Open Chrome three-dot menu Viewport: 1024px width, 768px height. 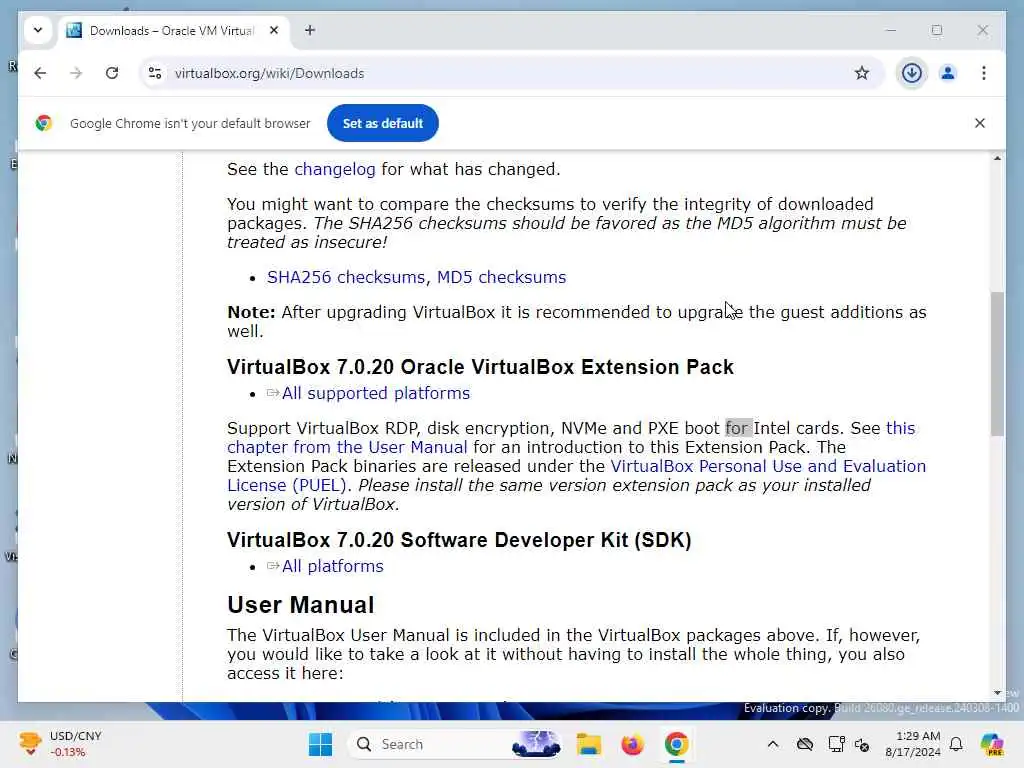click(984, 73)
